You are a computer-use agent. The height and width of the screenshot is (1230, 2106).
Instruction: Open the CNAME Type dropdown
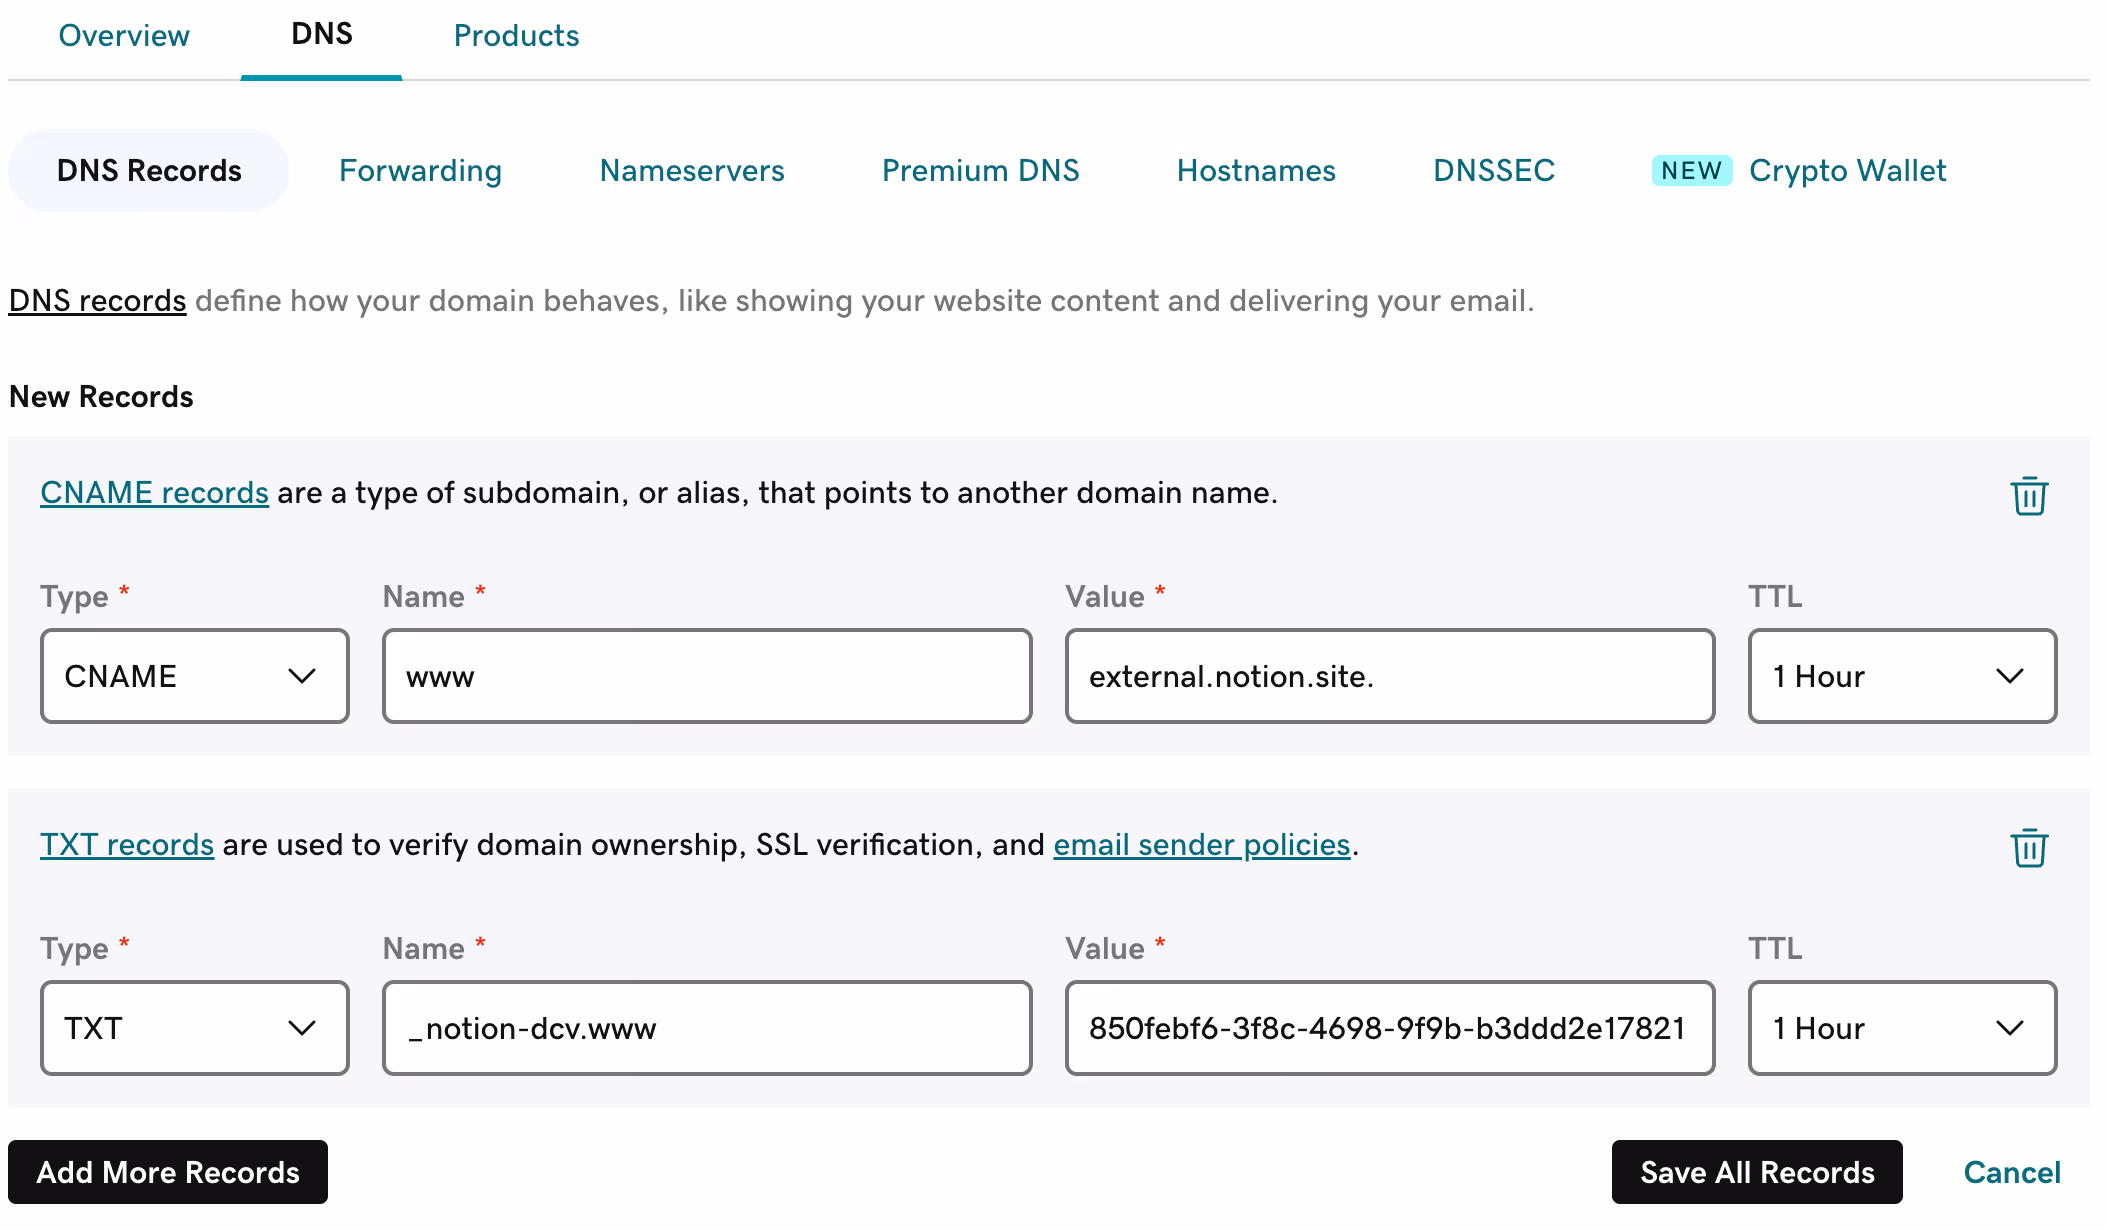(x=194, y=676)
